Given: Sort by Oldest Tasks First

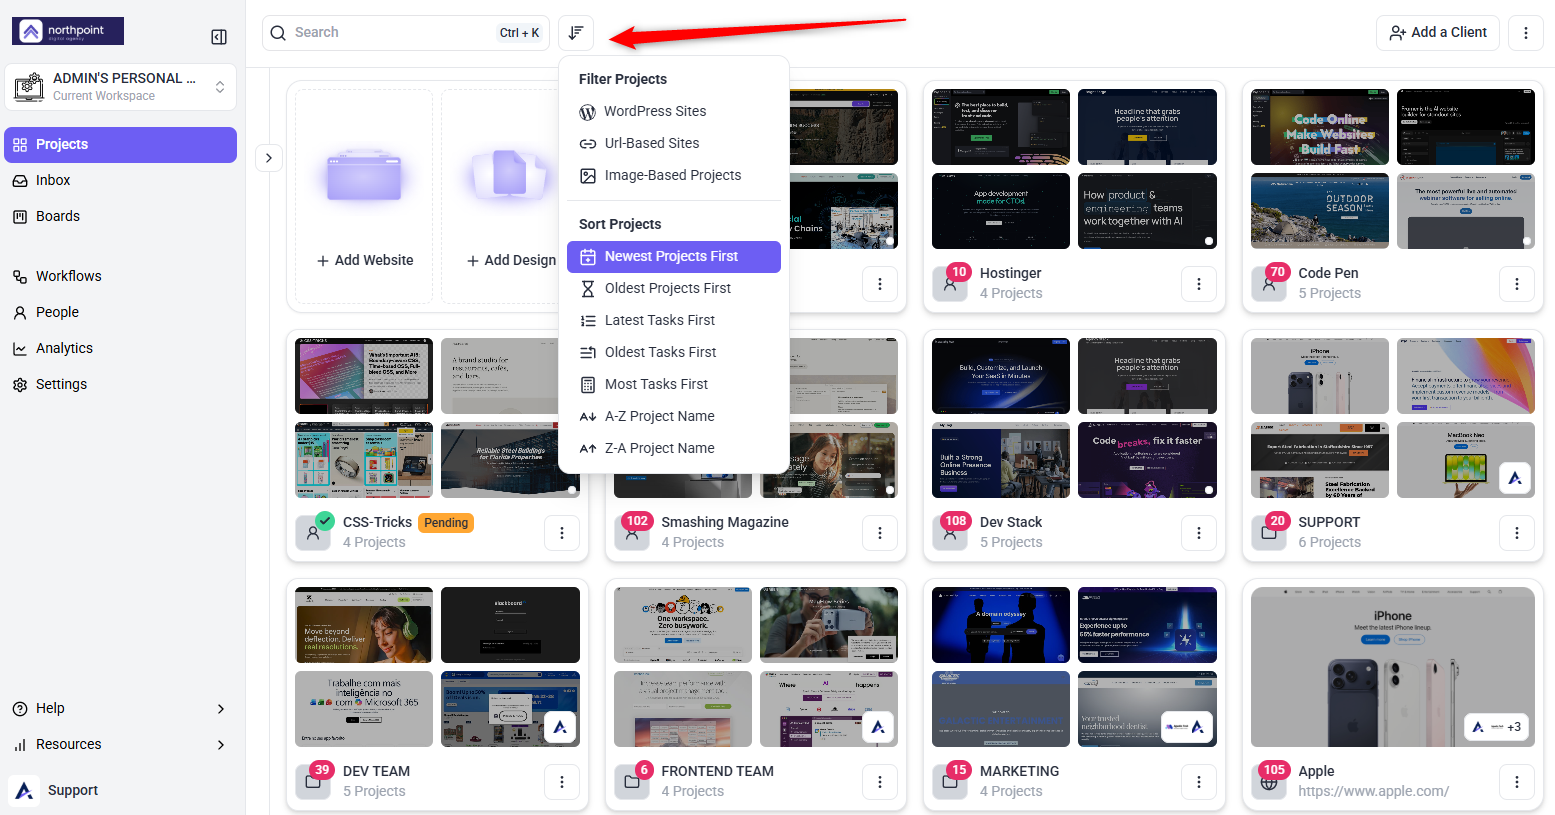Looking at the screenshot, I should (674, 353).
